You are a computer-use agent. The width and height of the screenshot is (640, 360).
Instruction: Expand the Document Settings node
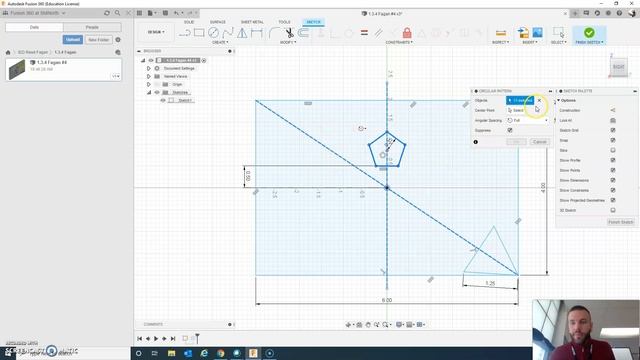tap(149, 68)
